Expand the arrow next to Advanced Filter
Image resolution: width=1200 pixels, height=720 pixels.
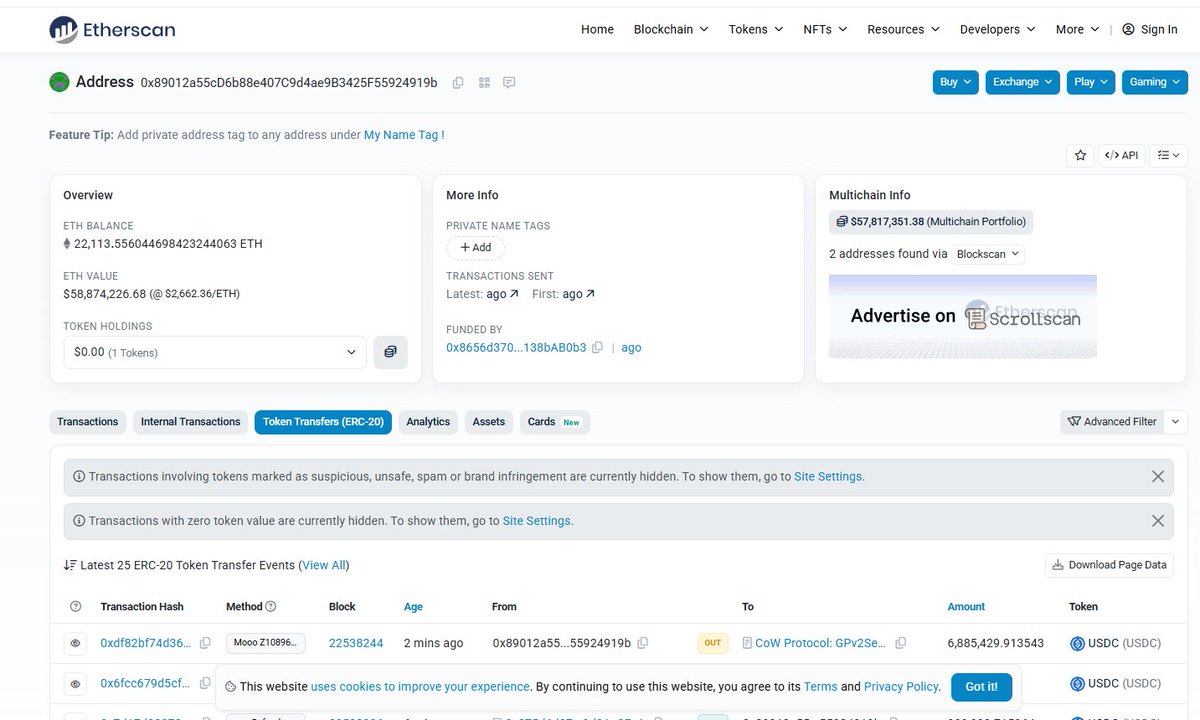point(1176,422)
